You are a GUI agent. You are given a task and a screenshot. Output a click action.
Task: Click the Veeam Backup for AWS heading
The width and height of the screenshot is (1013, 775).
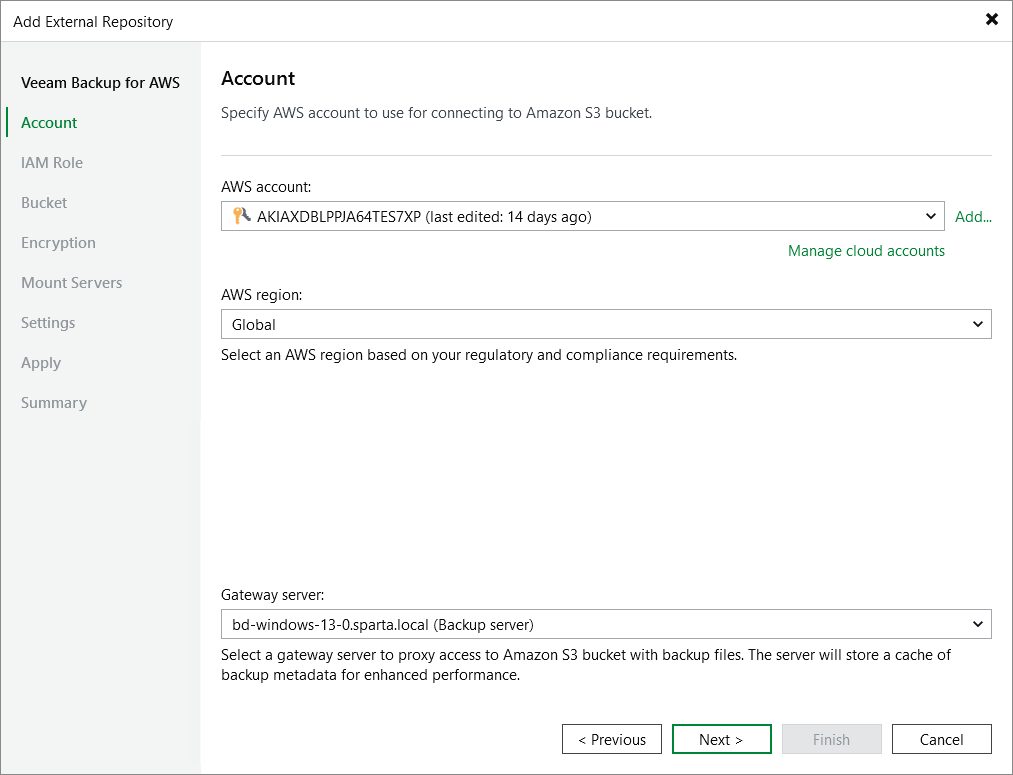click(x=100, y=83)
